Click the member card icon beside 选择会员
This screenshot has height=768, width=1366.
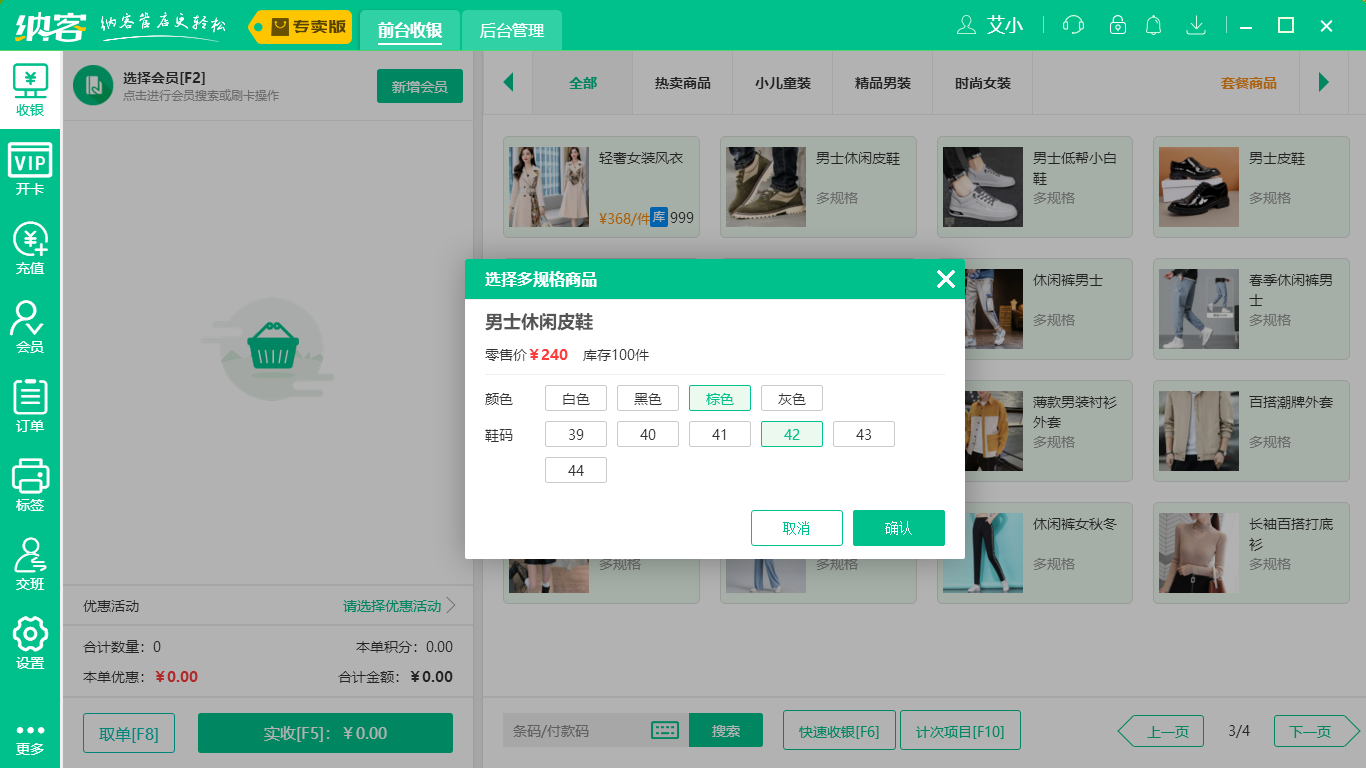point(93,85)
